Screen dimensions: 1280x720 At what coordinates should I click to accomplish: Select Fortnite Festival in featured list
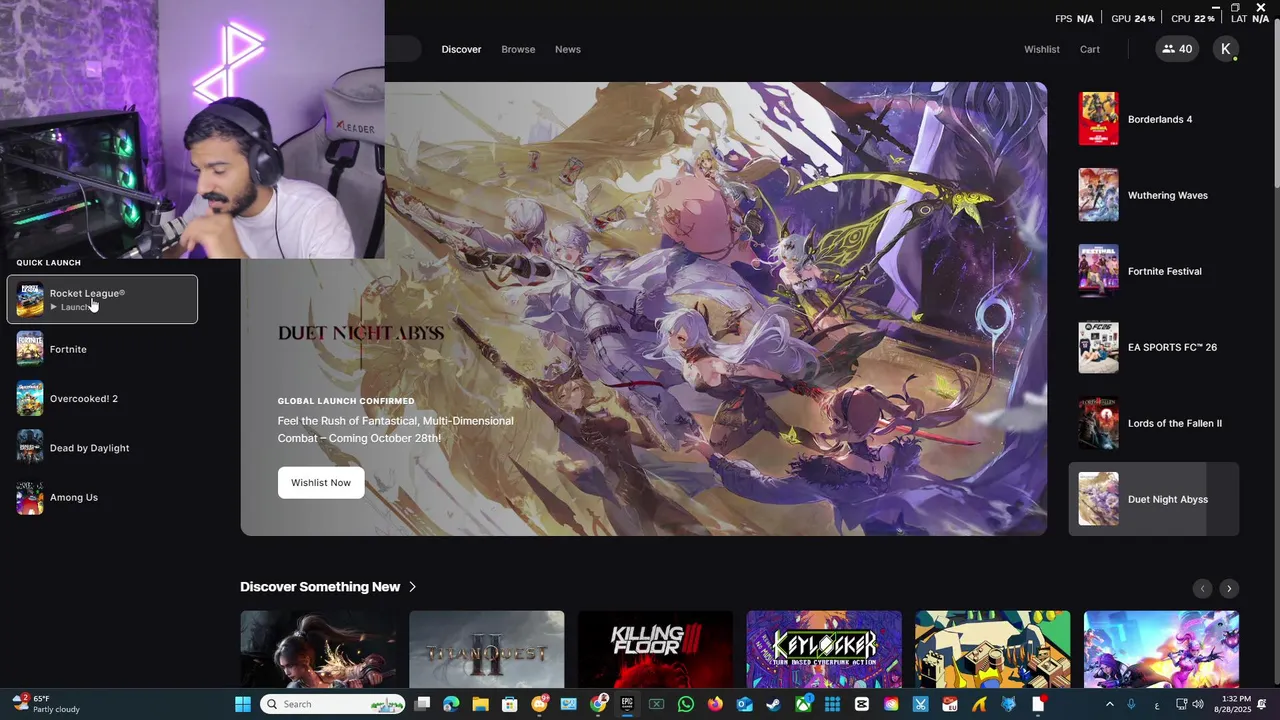tap(1154, 271)
